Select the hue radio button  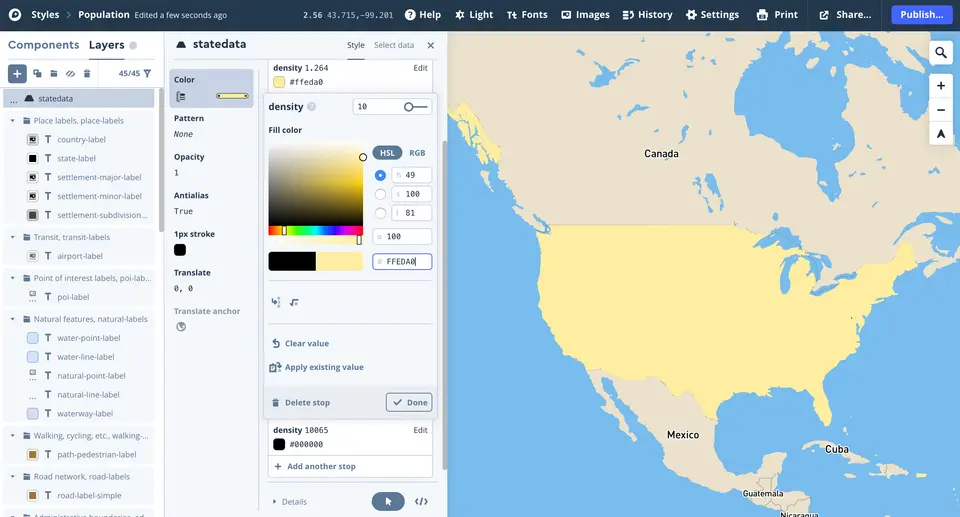click(380, 176)
